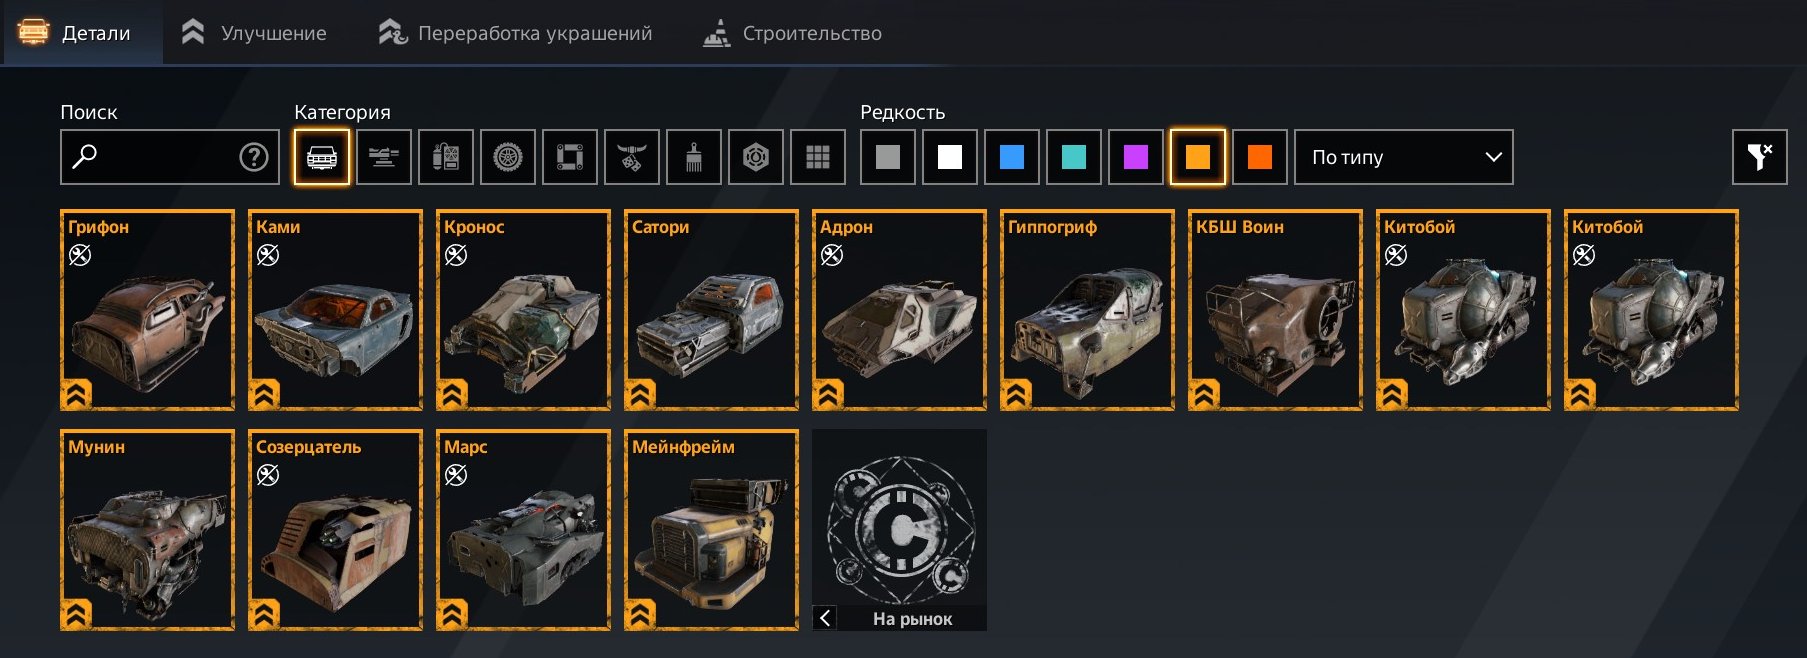Toggle the purple rarity filter
Screen dimensions: 1807x658
(x=1136, y=157)
